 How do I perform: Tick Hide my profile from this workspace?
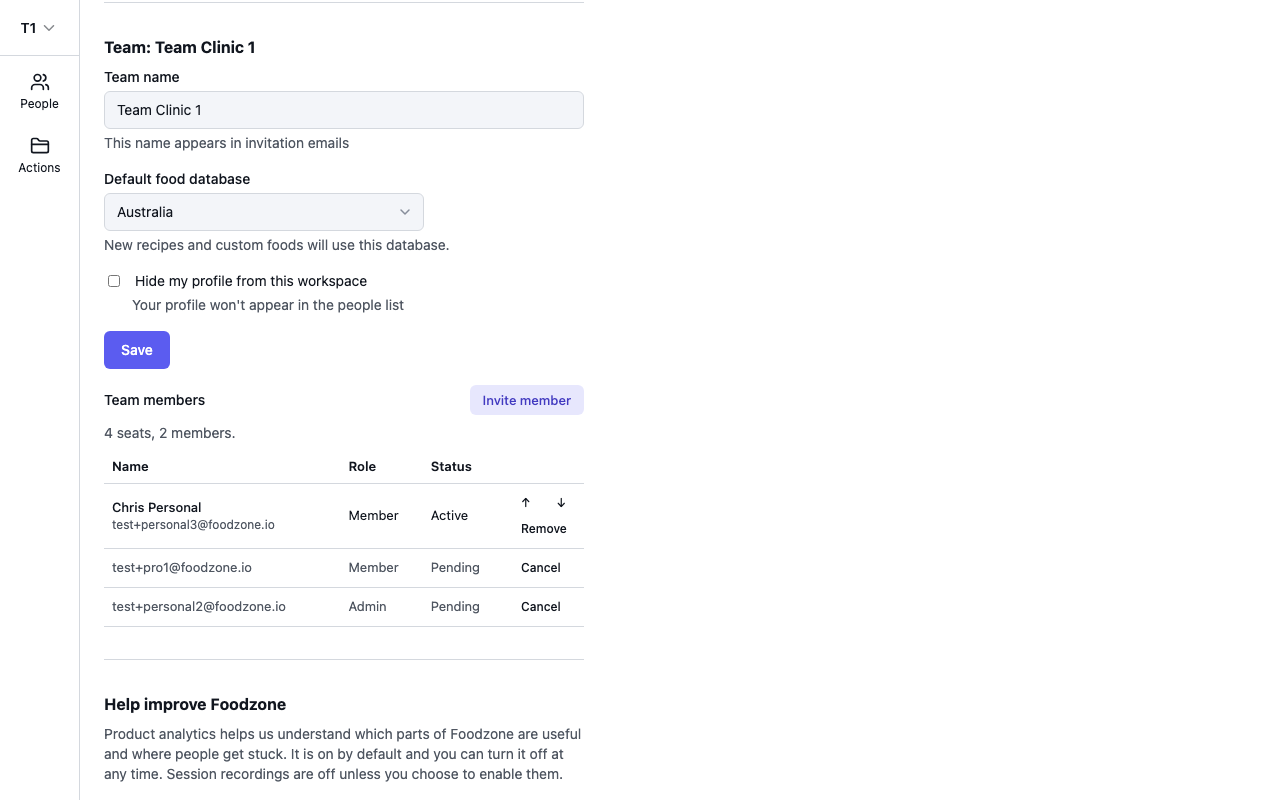[114, 281]
